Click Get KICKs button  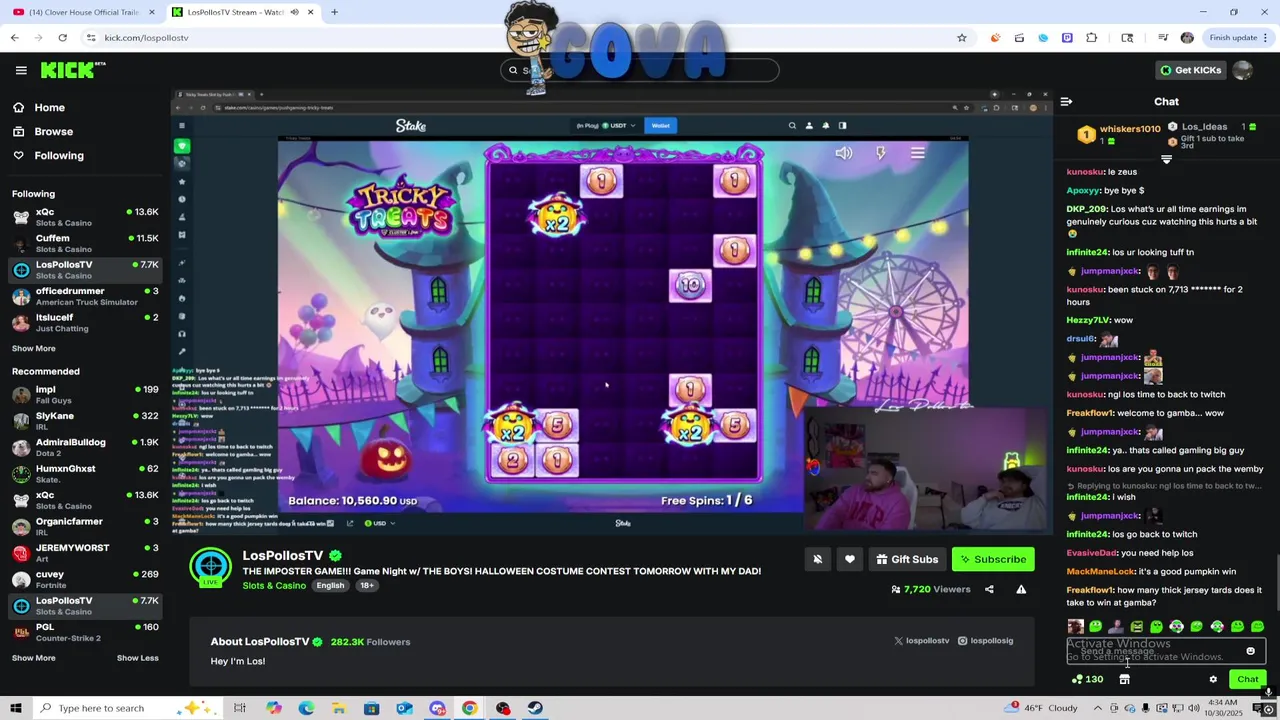[x=1190, y=70]
